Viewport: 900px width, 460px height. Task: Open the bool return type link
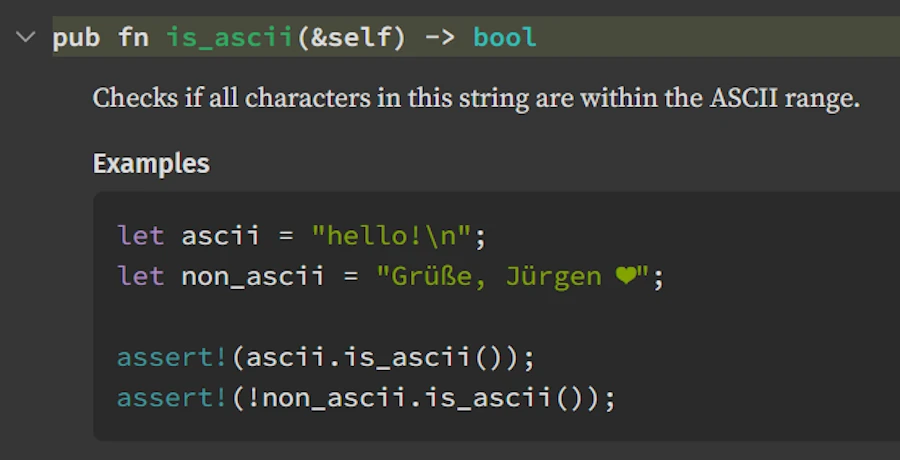click(x=504, y=38)
